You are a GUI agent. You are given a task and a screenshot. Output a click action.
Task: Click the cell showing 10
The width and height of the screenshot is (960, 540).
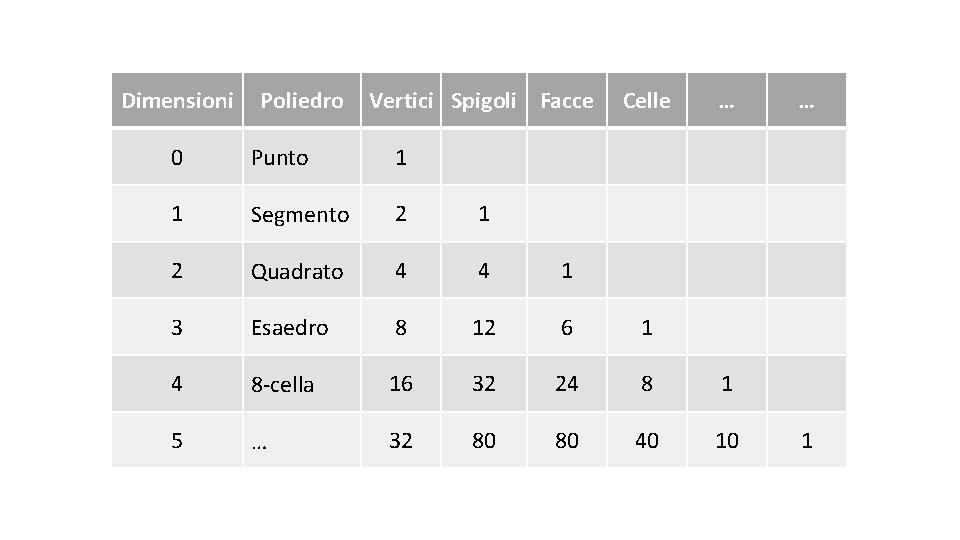pyautogui.click(x=727, y=440)
